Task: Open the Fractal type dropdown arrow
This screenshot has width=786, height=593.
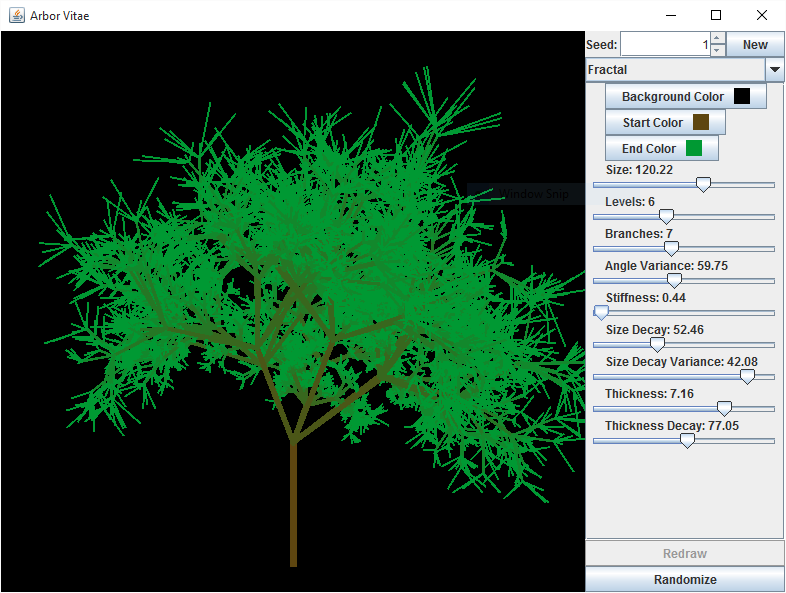Action: tap(774, 70)
